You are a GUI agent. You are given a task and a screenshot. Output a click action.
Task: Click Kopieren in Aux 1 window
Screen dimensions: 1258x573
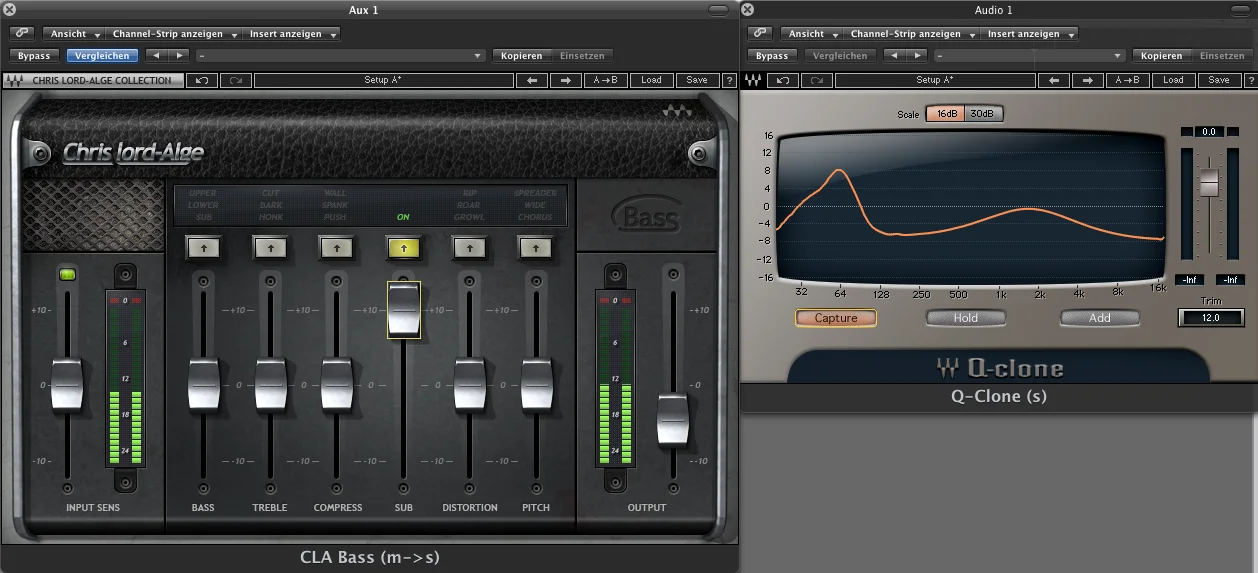[x=521, y=56]
